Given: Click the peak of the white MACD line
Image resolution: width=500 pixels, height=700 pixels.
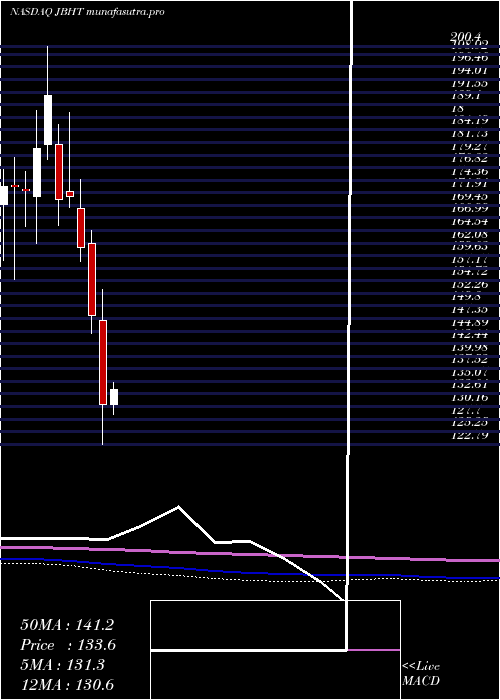Looking at the screenshot, I should coord(178,507).
